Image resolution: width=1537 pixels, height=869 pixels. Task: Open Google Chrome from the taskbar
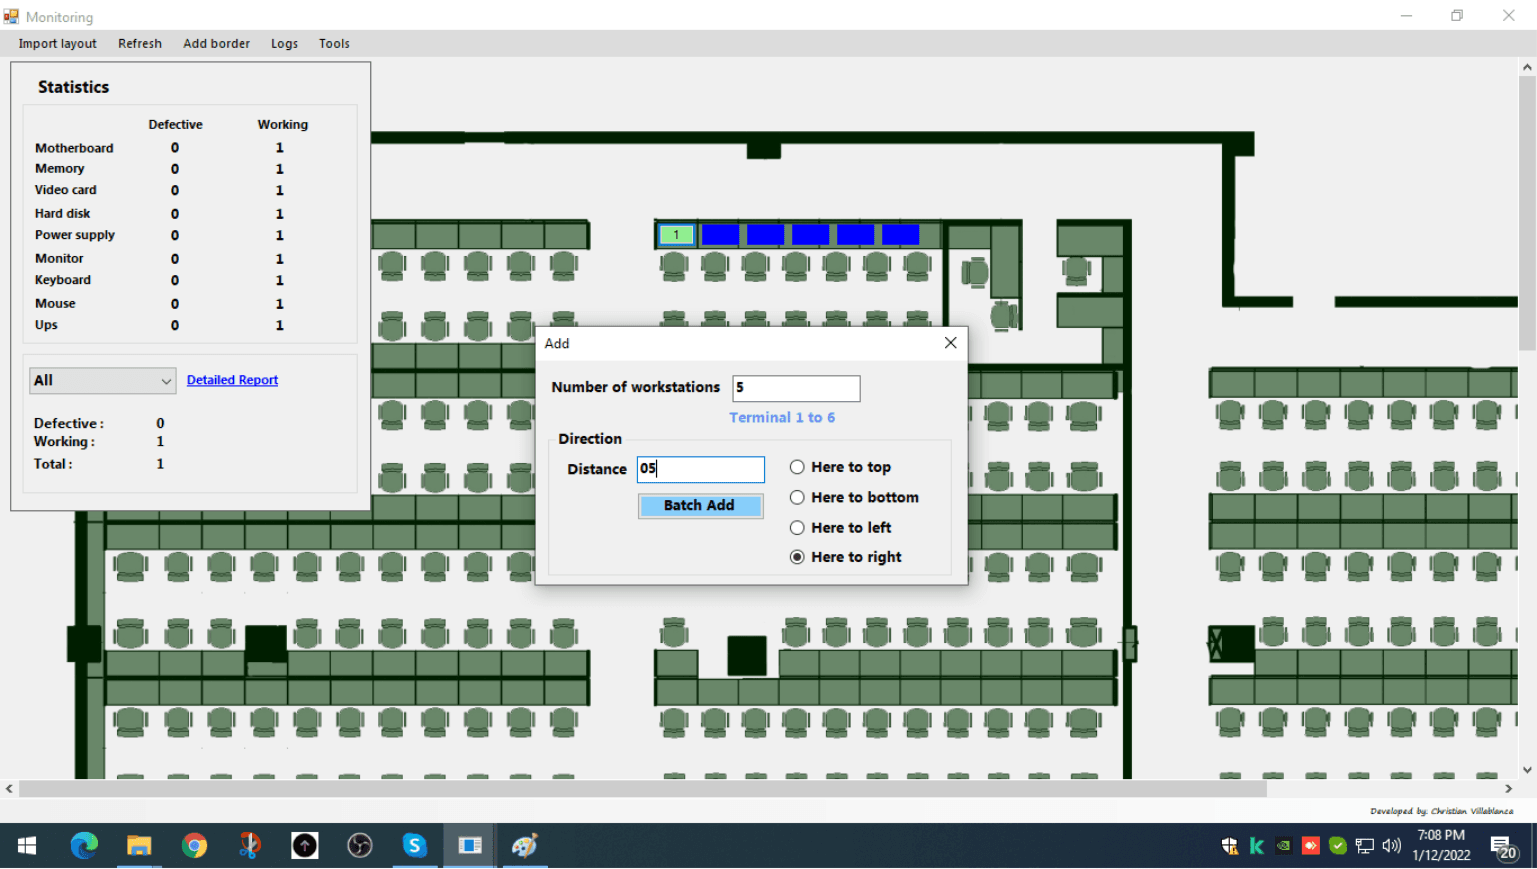(194, 845)
